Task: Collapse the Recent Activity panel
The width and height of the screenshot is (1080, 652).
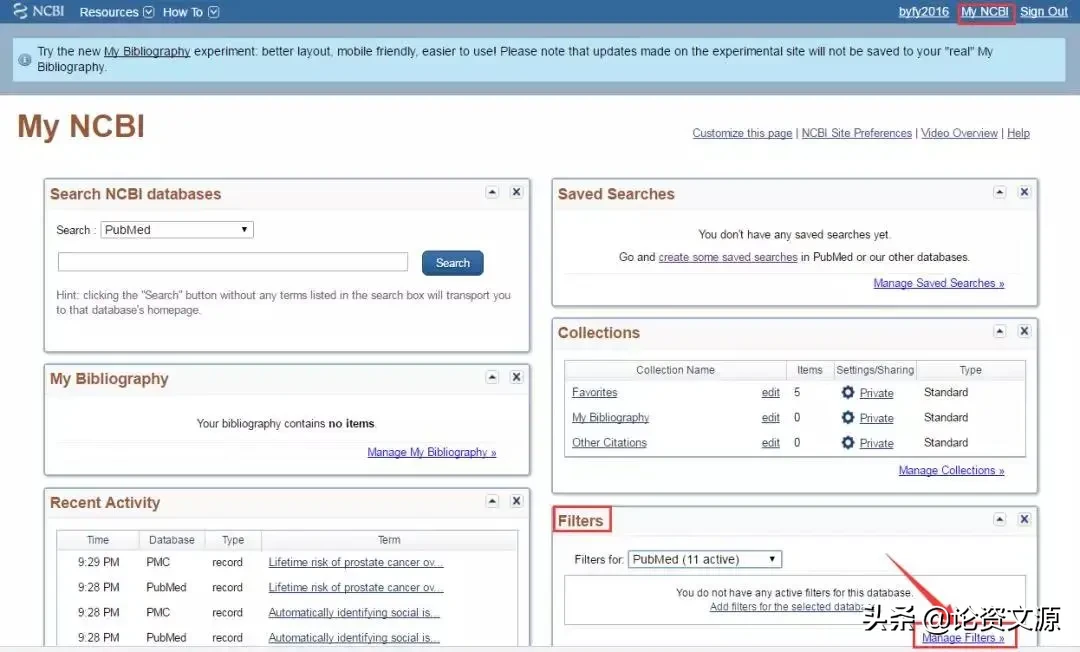Action: click(492, 501)
